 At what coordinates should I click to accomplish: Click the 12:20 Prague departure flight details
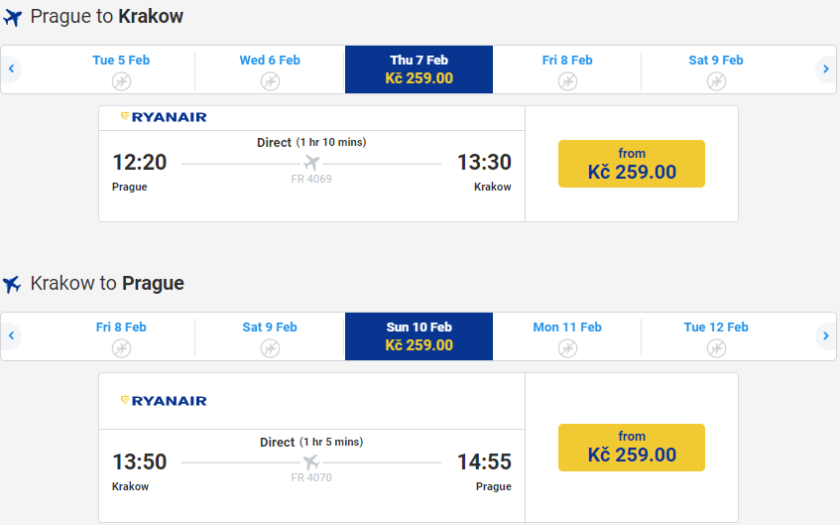[x=140, y=163]
